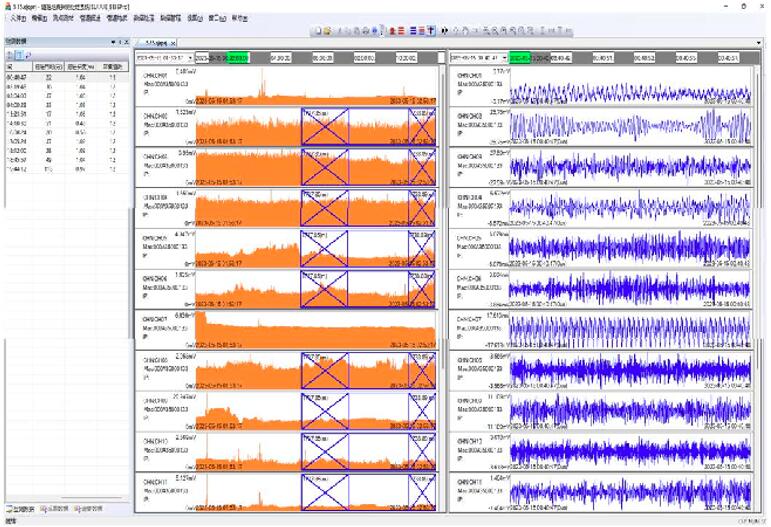This screenshot has height=527, width=771.
Task: Click the first column header in the left data table
Action: click(17, 67)
